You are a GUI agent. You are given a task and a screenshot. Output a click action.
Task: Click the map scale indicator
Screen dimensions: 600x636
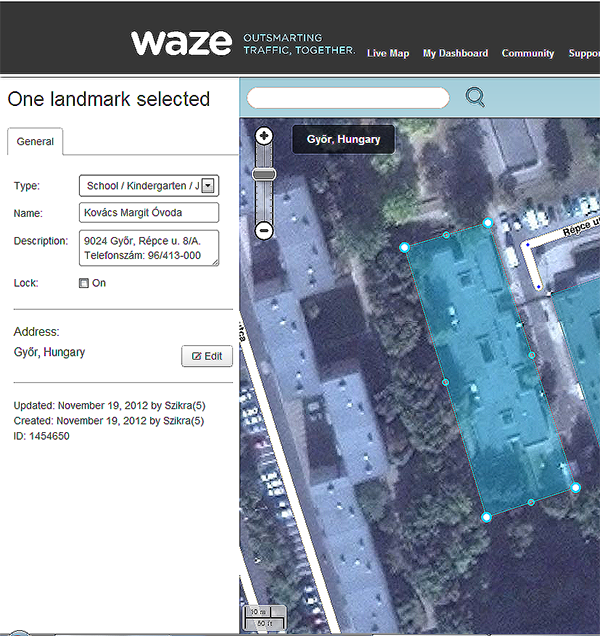(x=265, y=618)
